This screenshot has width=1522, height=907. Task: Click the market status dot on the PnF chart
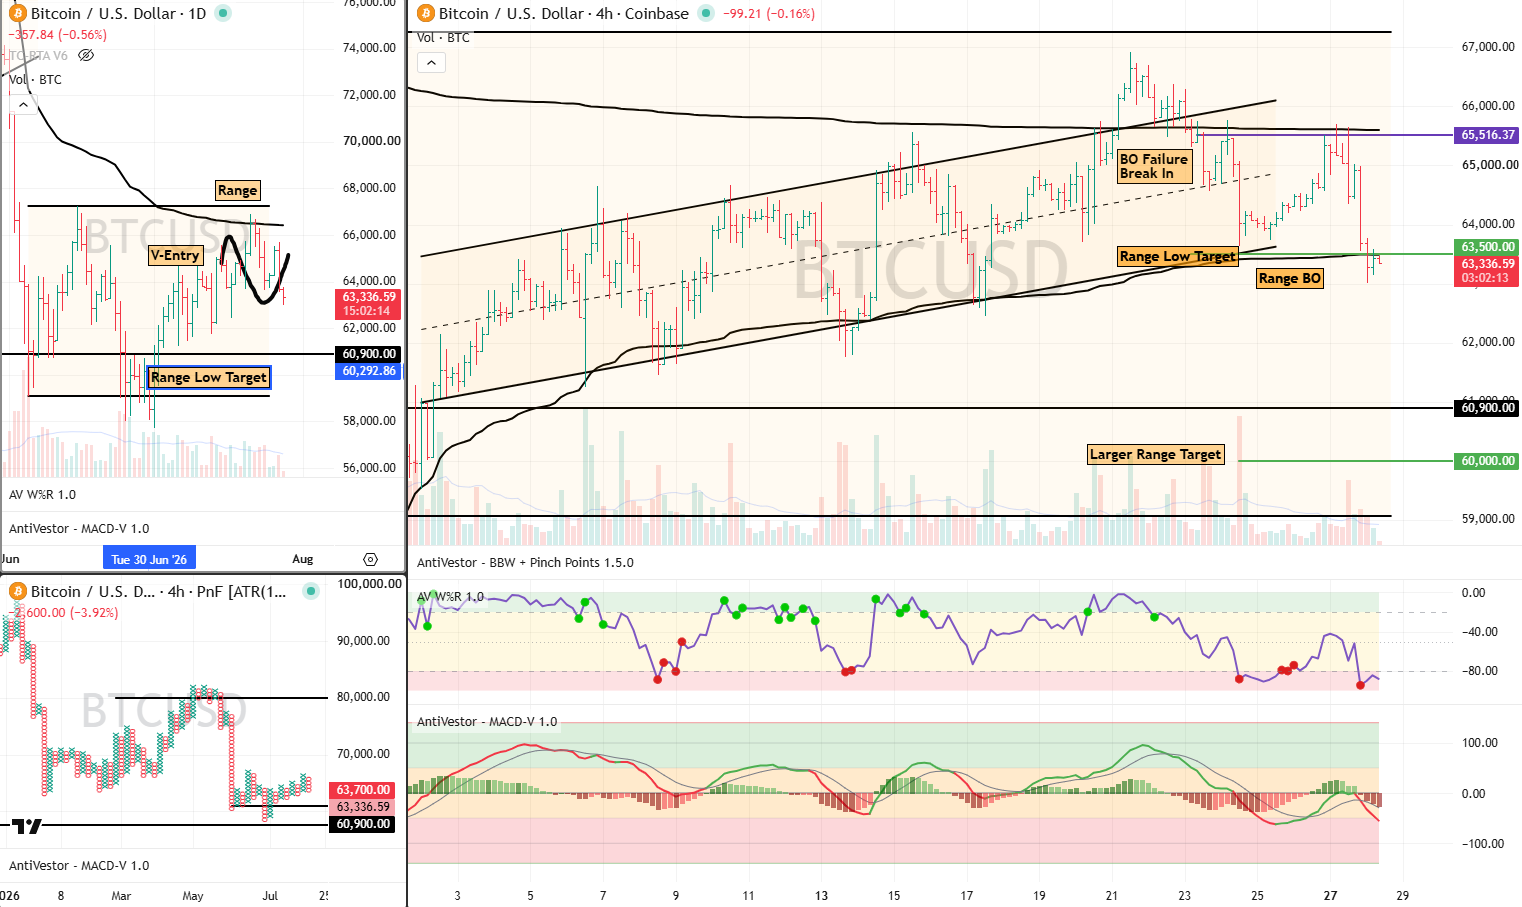[311, 591]
